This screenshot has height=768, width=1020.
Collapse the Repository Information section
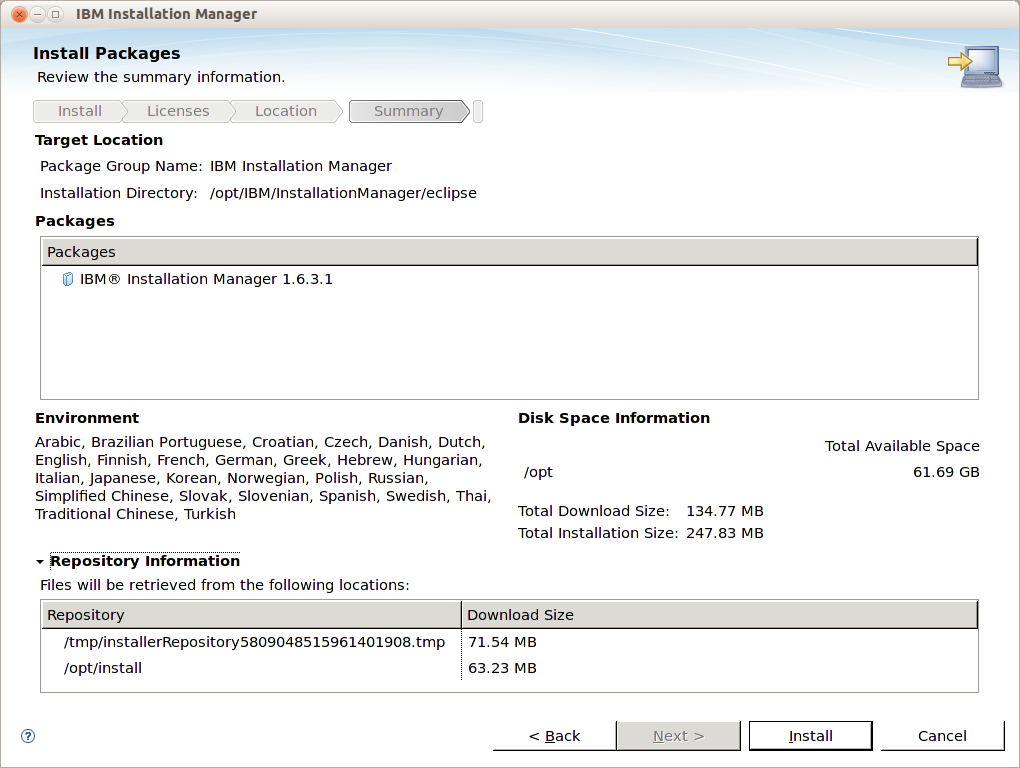tap(40, 562)
